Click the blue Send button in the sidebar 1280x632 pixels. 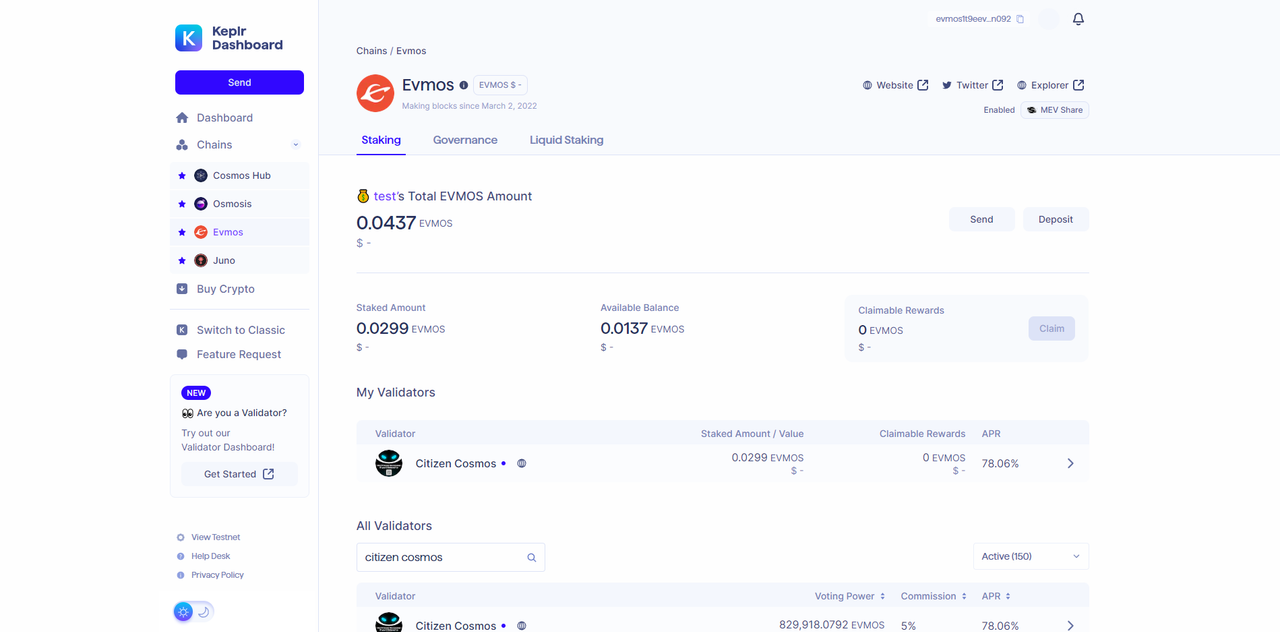click(239, 82)
